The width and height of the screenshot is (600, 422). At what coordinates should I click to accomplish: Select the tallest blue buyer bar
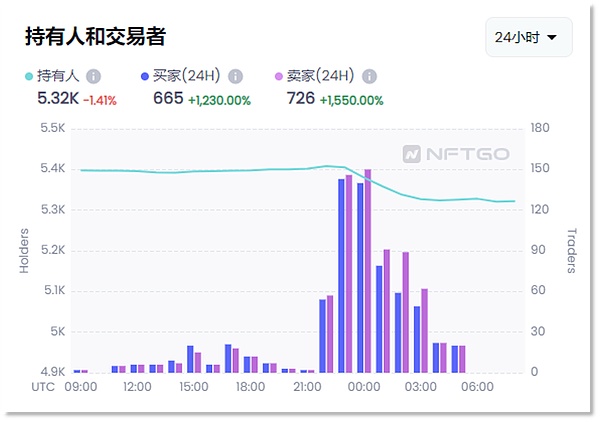pyautogui.click(x=341, y=275)
